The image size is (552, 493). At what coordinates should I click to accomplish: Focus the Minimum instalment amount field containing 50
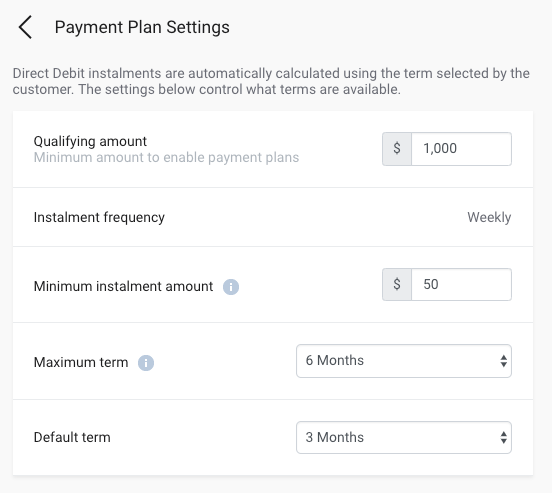point(461,285)
